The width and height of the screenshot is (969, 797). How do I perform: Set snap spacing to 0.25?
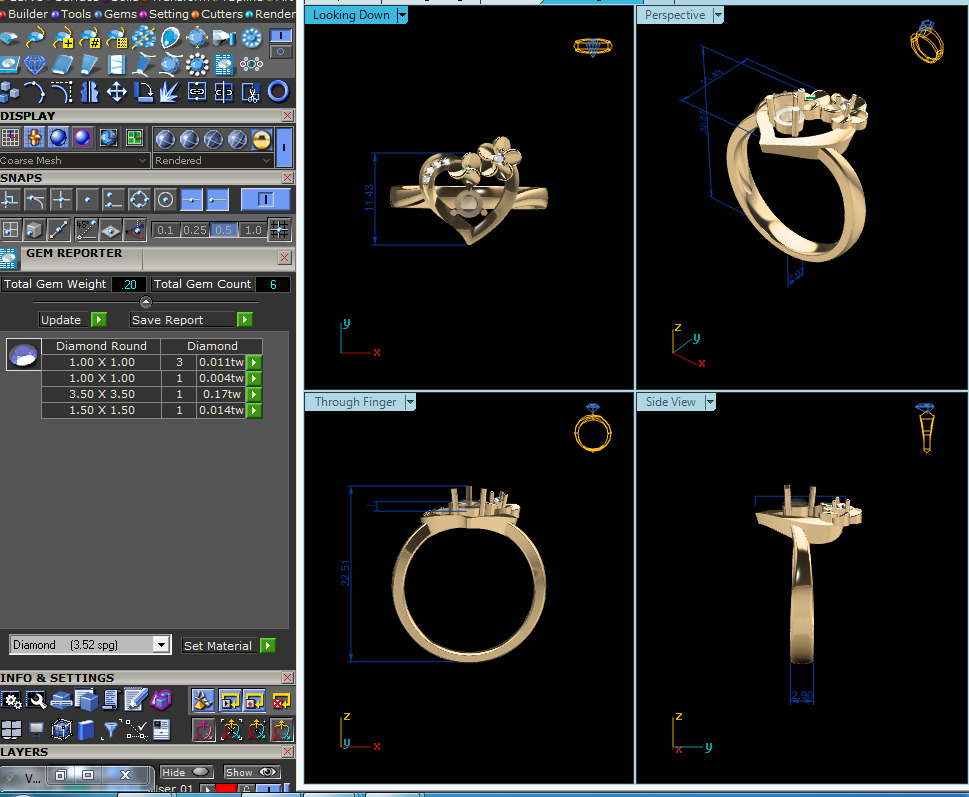195,230
